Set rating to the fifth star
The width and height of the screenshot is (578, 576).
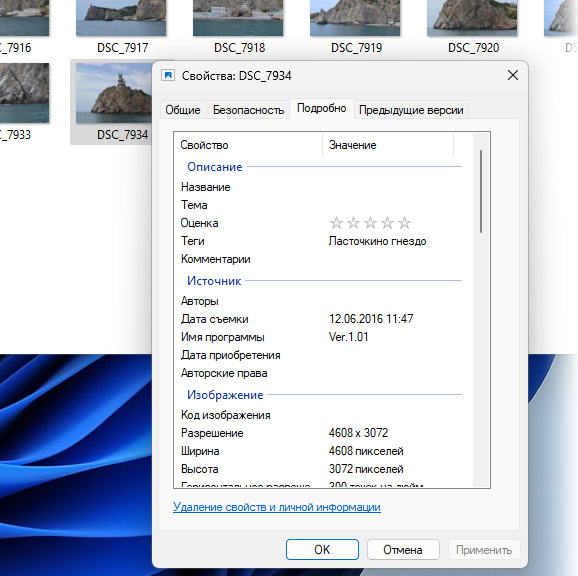point(404,223)
